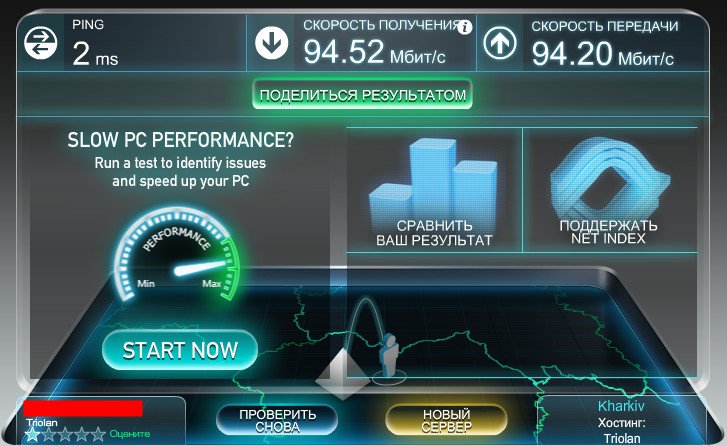This screenshot has height=446, width=727.
Task: Click ПОДЕЛИТЬСЯ РЕЗУЛЬТАТОМ button
Action: (x=363, y=95)
